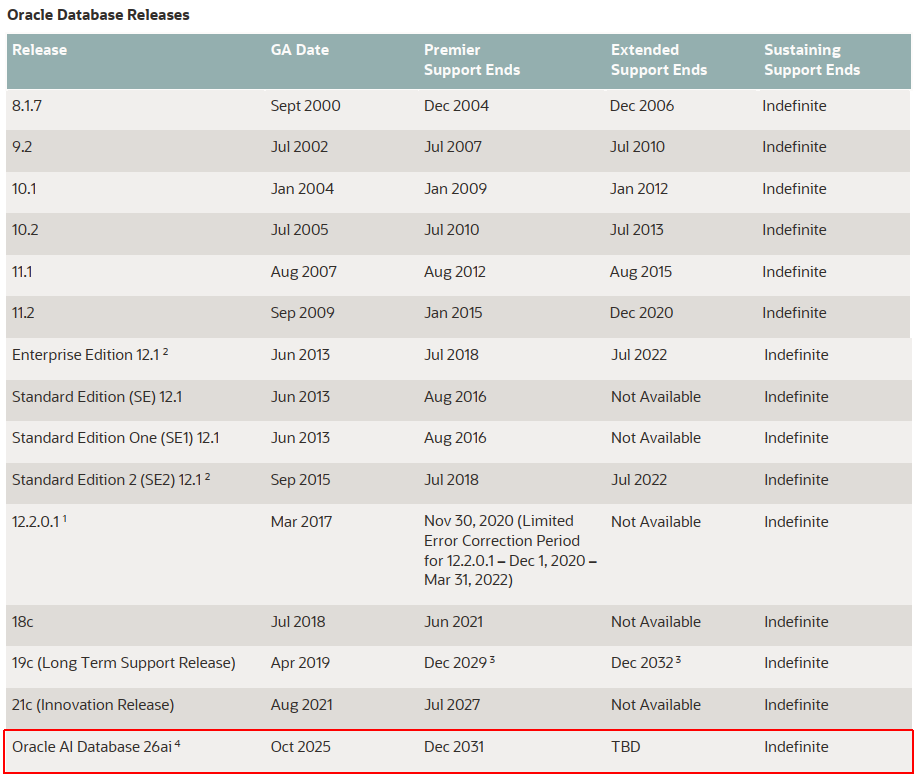Screen dimensions: 919x780
Task: Open footnote 1 next to release 12.2.0.1
Action: click(65, 518)
